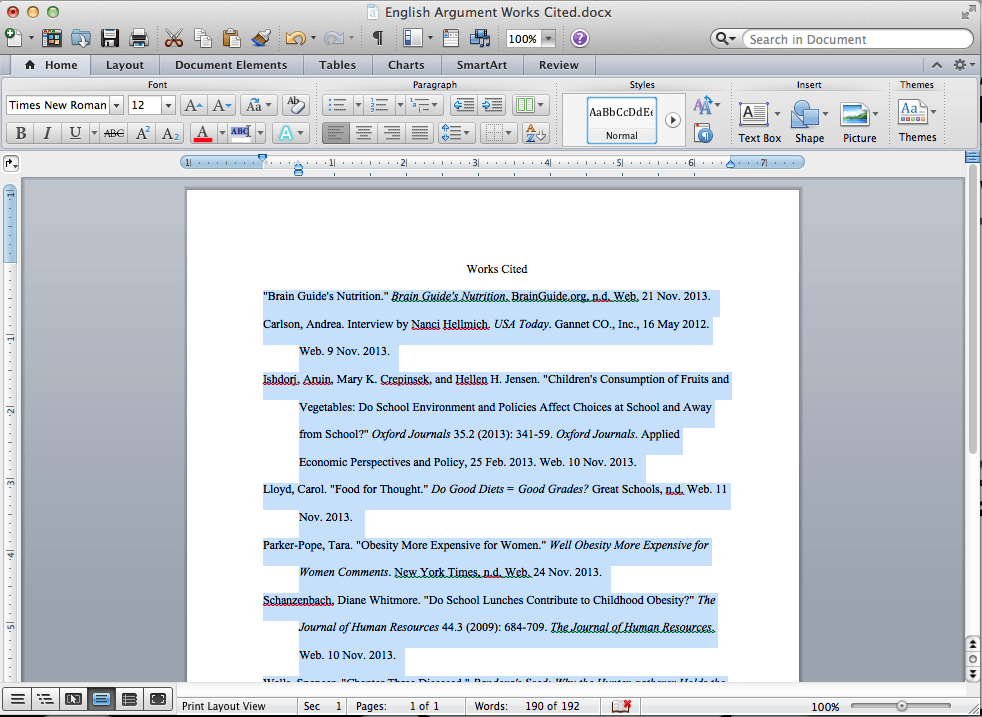Switch to Notebook Layout view
Screen dimensions: 982x717
[x=129, y=699]
